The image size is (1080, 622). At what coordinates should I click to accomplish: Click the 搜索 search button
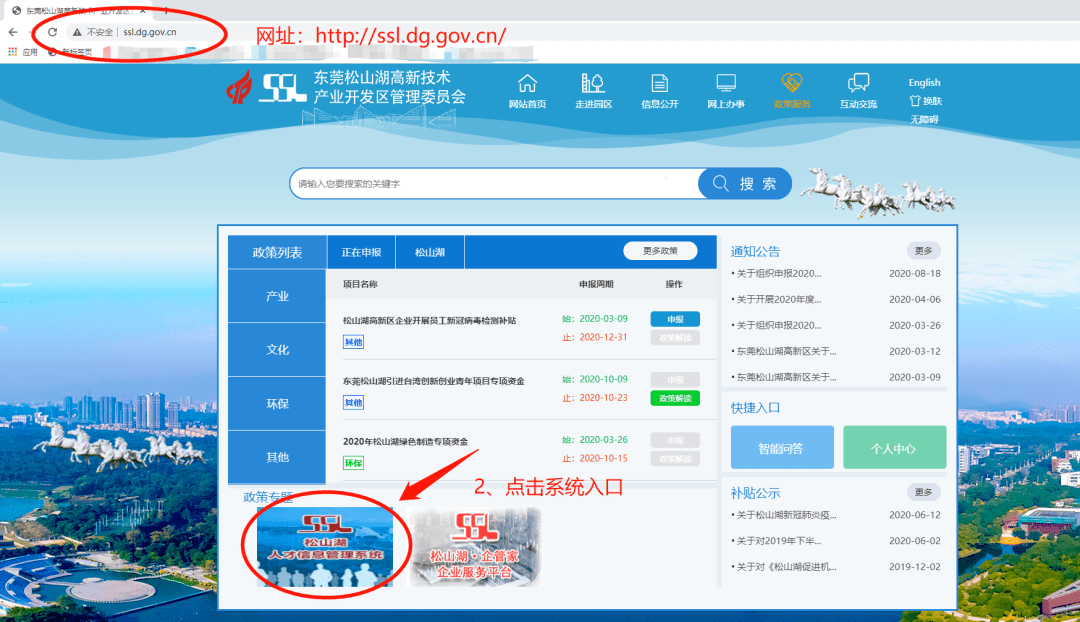[745, 184]
